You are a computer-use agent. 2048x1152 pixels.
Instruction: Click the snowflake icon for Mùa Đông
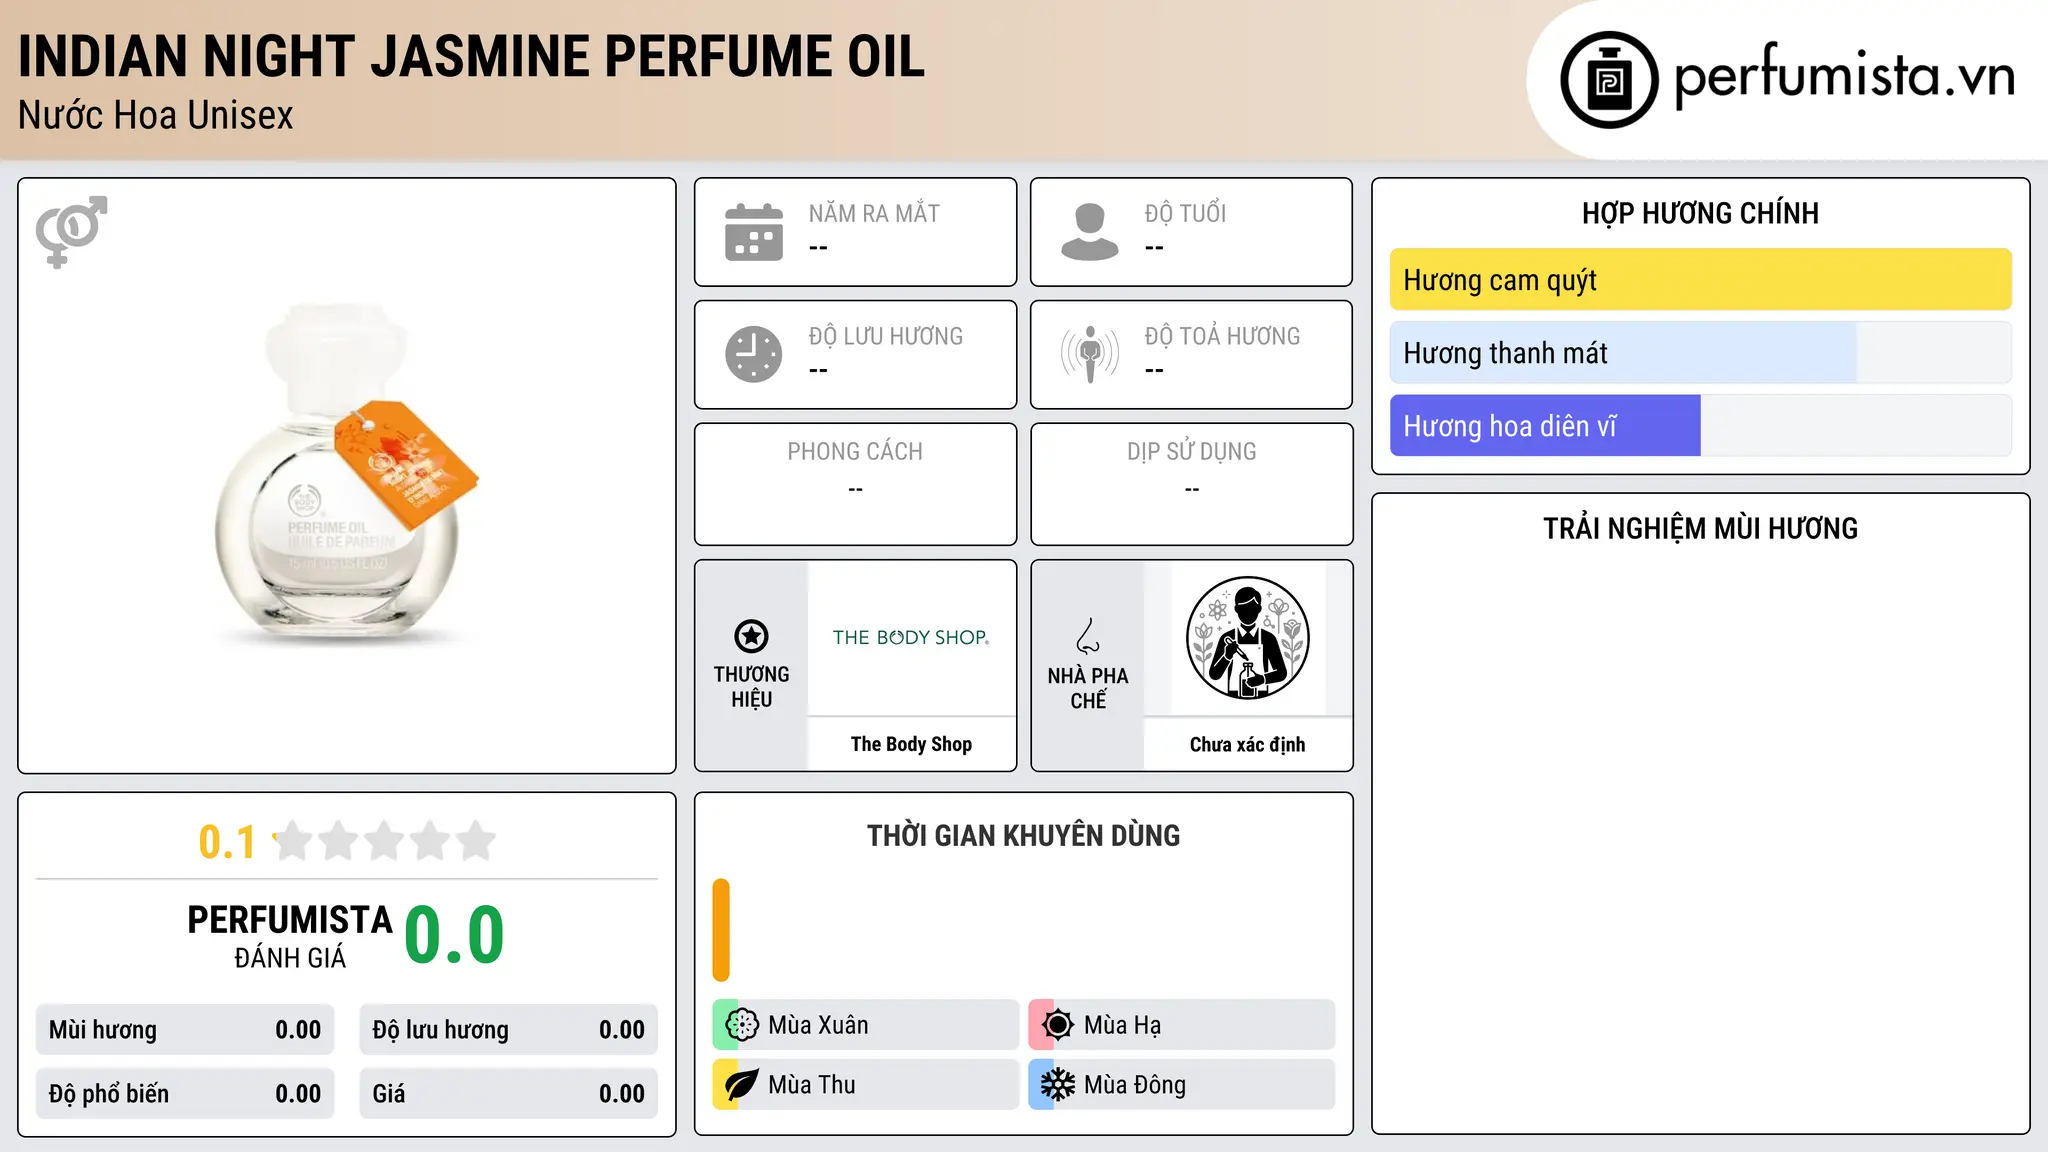(1057, 1085)
